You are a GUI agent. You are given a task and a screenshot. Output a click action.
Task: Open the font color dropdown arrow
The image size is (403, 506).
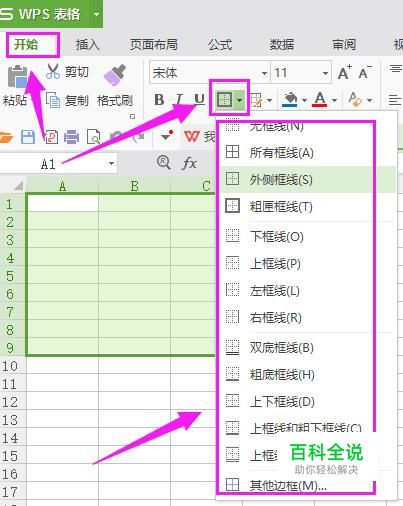coord(334,100)
